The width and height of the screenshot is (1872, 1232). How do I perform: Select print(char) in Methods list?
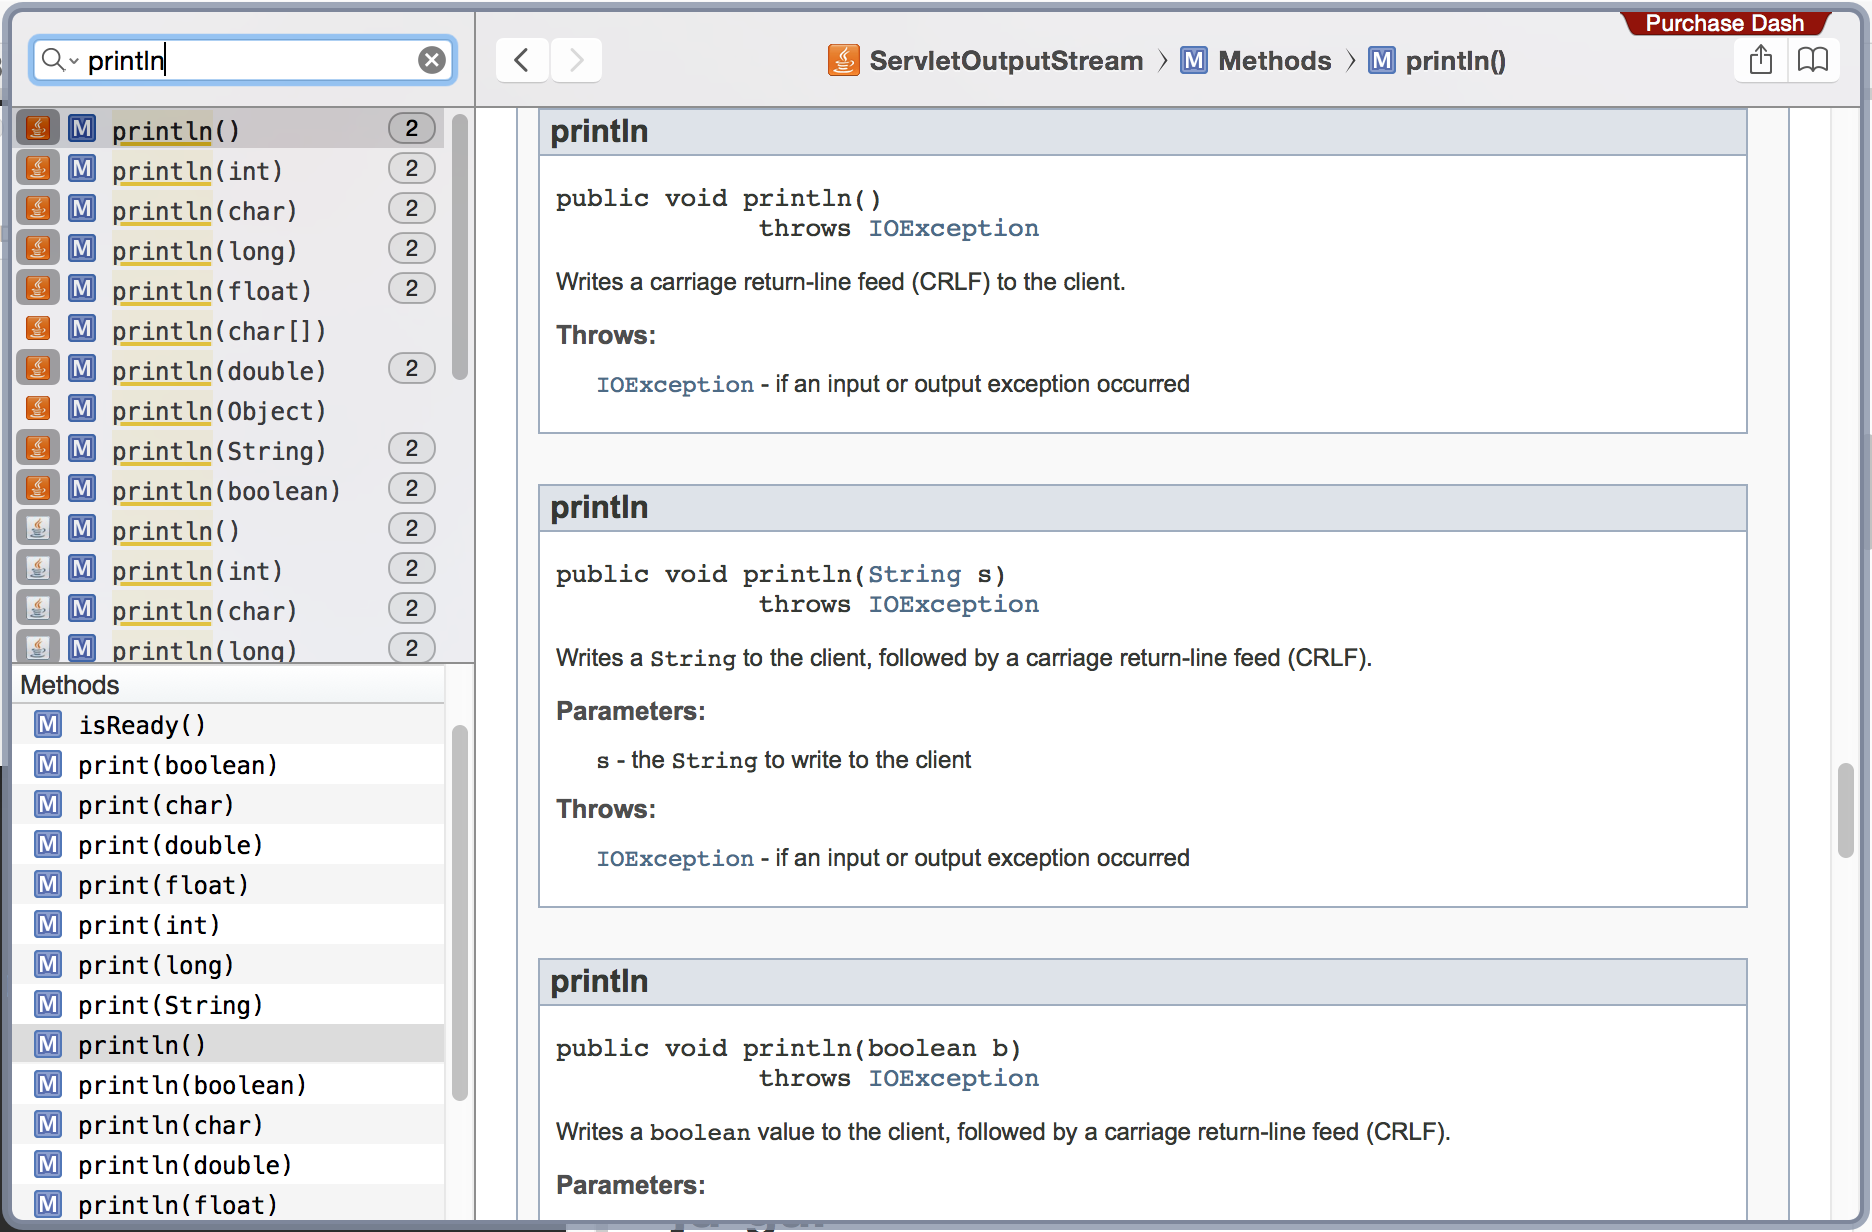pyautogui.click(x=228, y=805)
